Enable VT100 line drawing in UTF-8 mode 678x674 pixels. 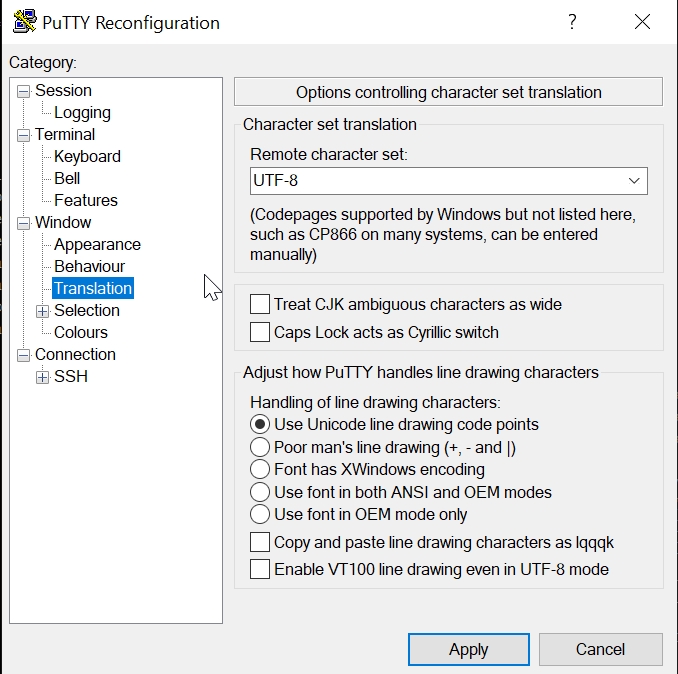coord(260,569)
